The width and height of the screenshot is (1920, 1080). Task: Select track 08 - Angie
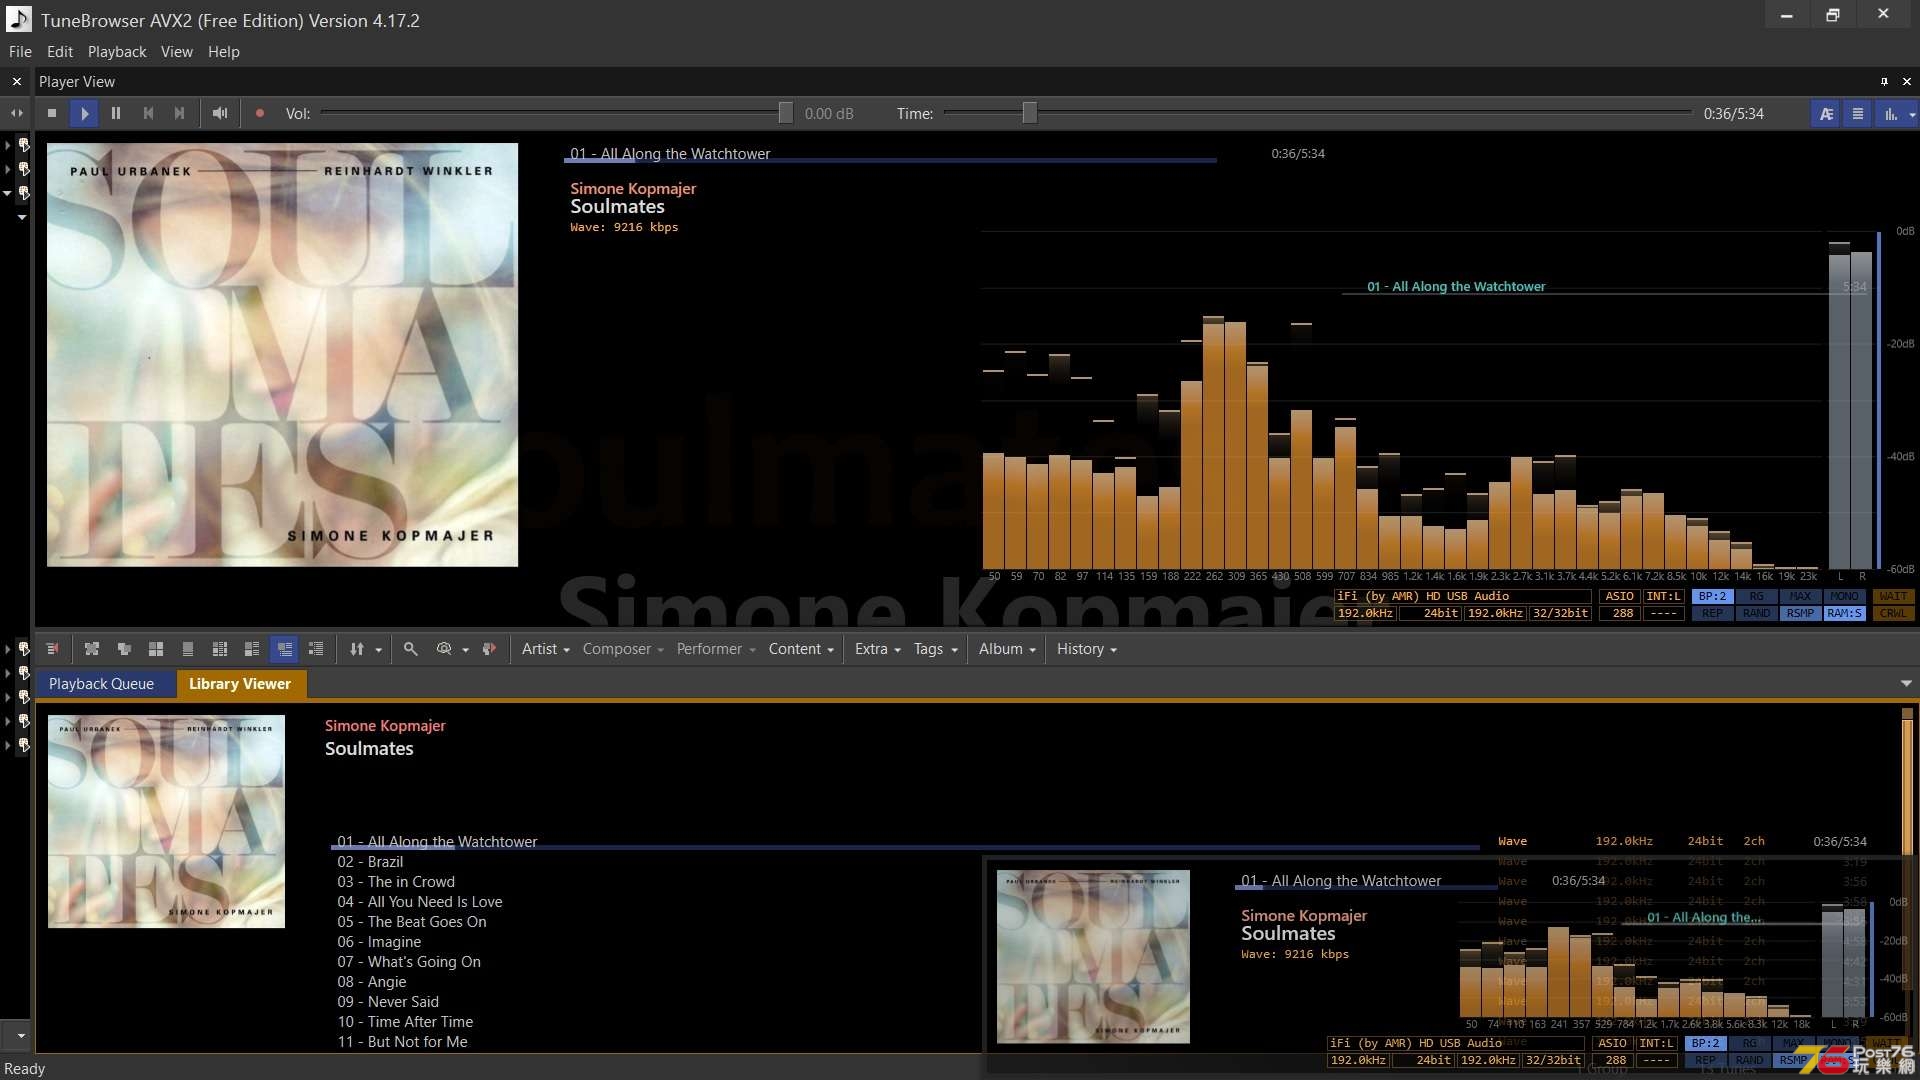tap(371, 982)
